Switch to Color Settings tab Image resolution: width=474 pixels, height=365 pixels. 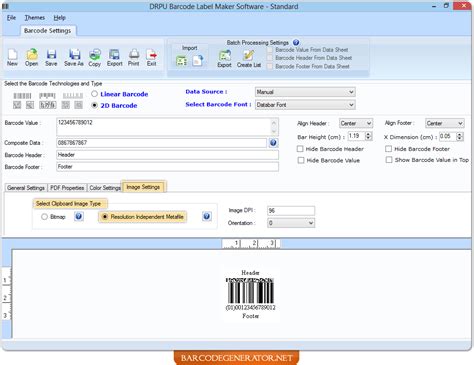tap(105, 188)
